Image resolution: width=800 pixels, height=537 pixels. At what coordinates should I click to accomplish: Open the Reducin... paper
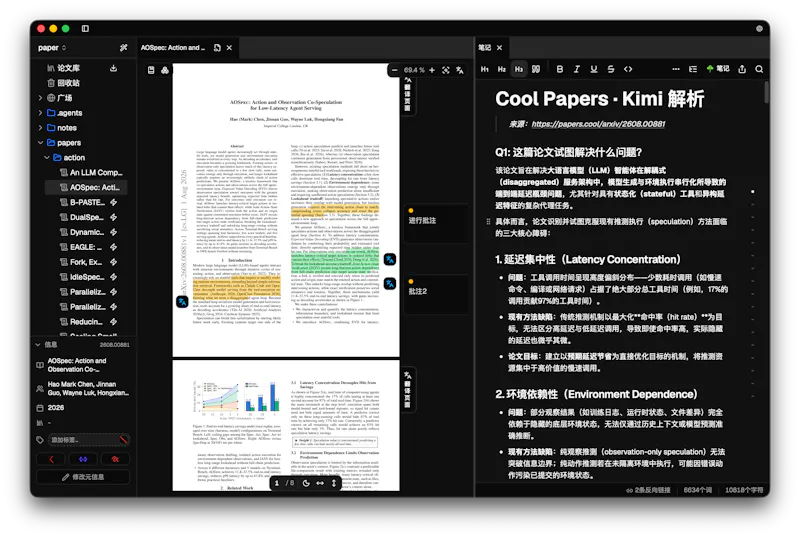(82, 322)
